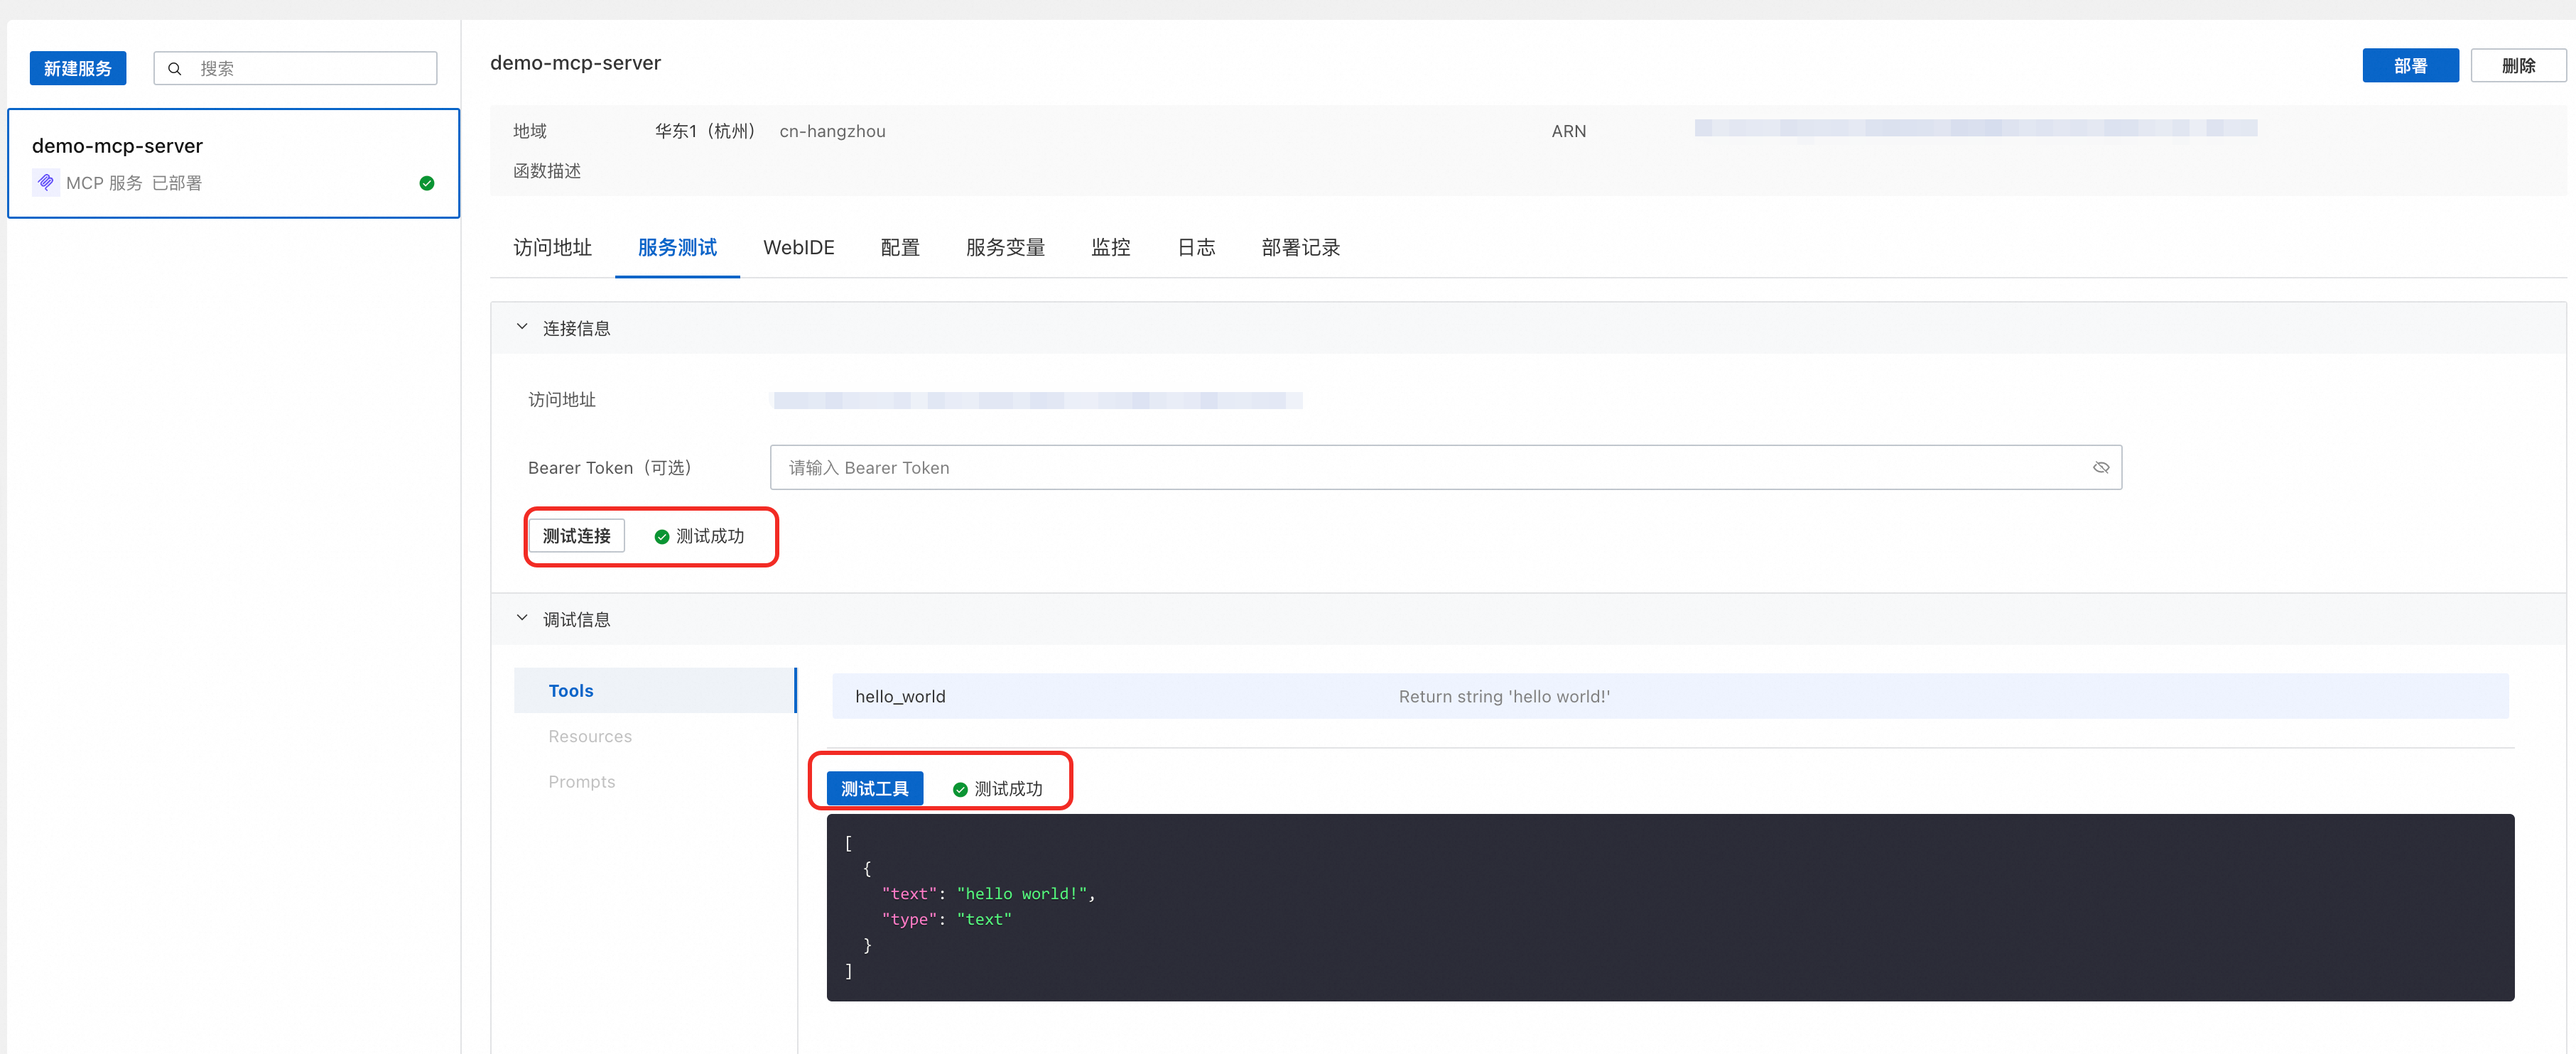Click the green tool test success icon
Screen dimensions: 2576x1054
[960, 790]
